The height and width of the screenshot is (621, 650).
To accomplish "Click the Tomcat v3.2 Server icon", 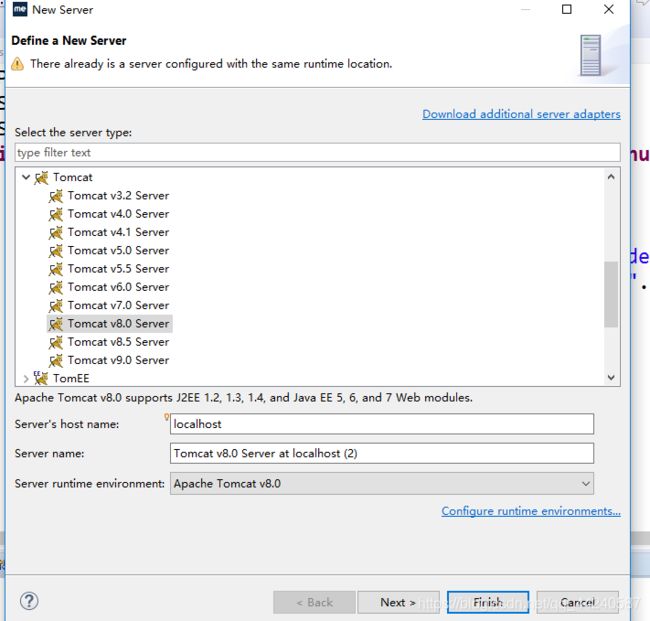I will click(x=56, y=196).
